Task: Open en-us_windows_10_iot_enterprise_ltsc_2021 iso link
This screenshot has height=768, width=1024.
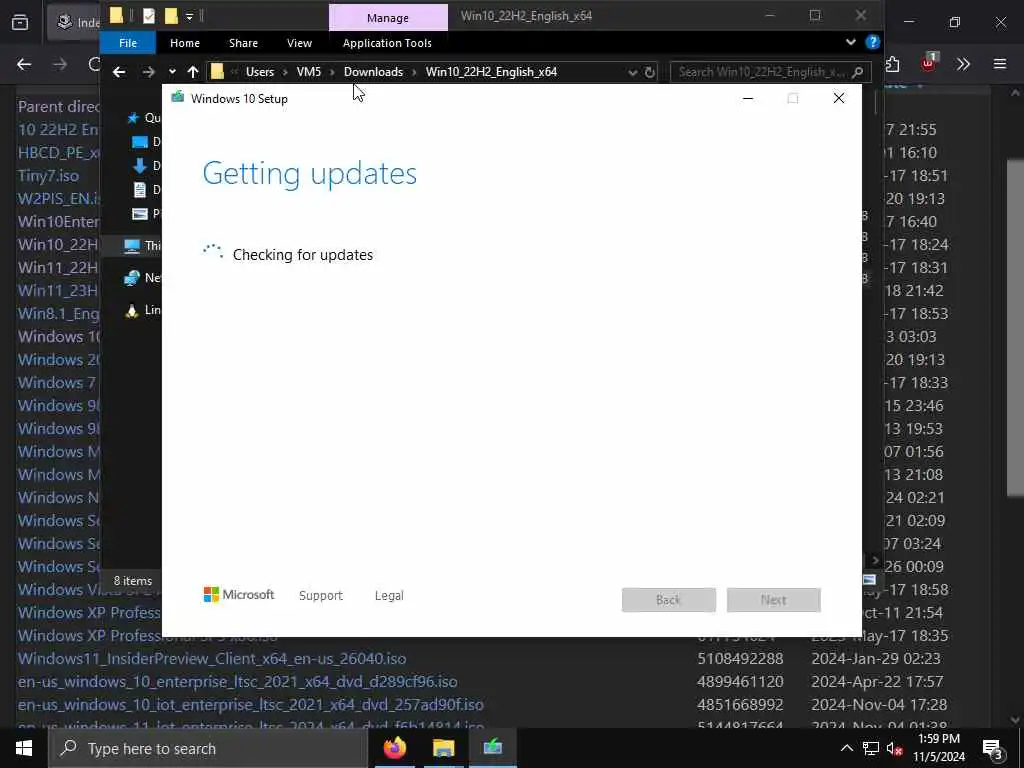Action: [x=251, y=705]
